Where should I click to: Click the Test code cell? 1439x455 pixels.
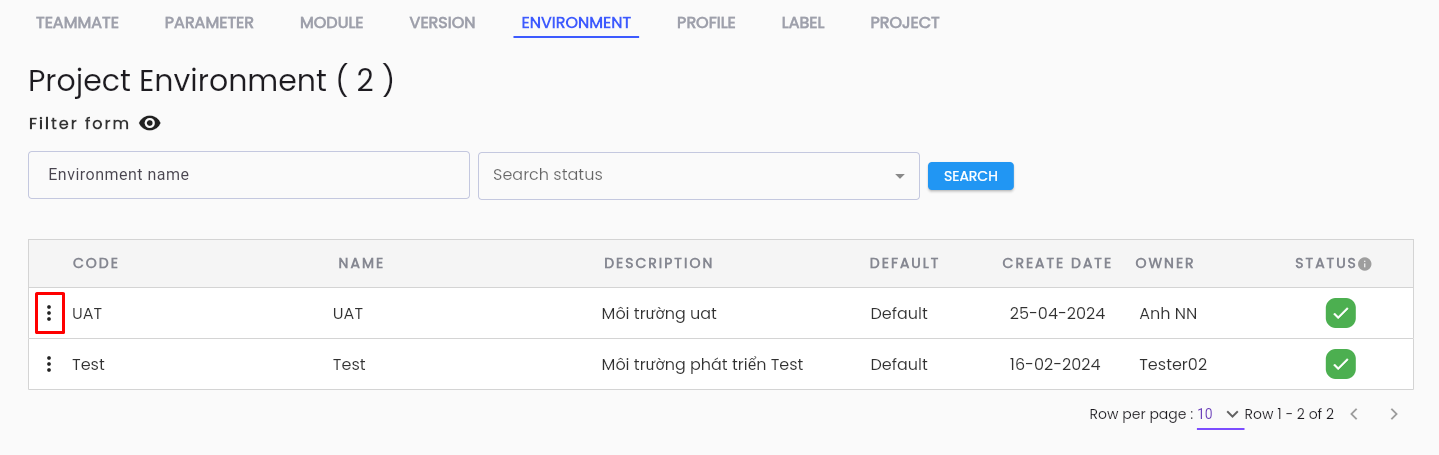tap(89, 365)
